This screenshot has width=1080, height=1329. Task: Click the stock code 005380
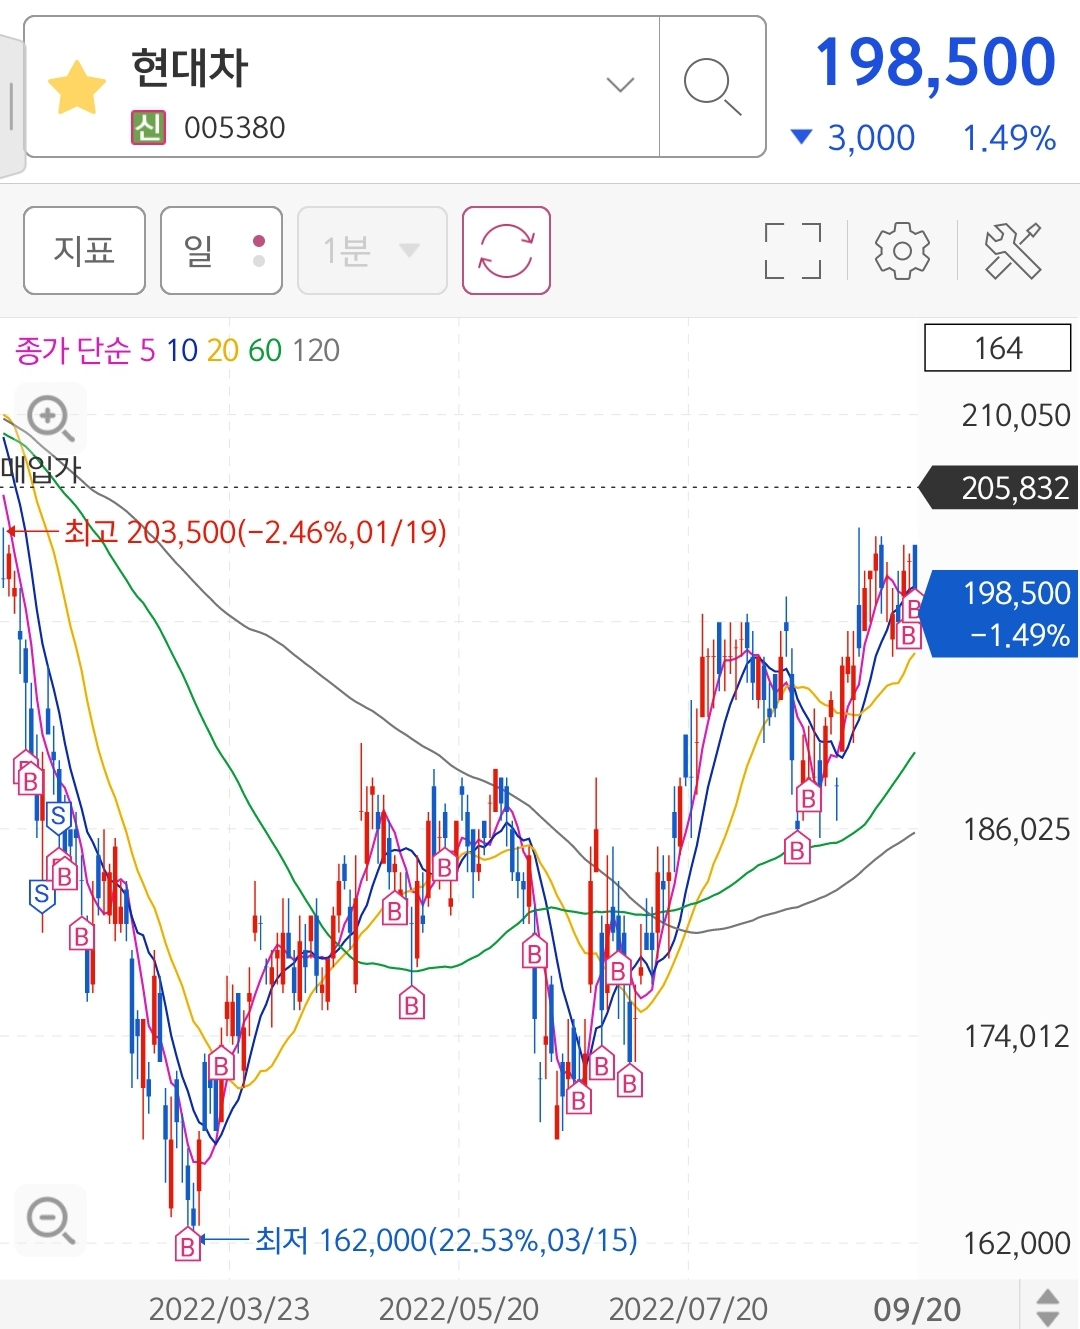(x=235, y=128)
